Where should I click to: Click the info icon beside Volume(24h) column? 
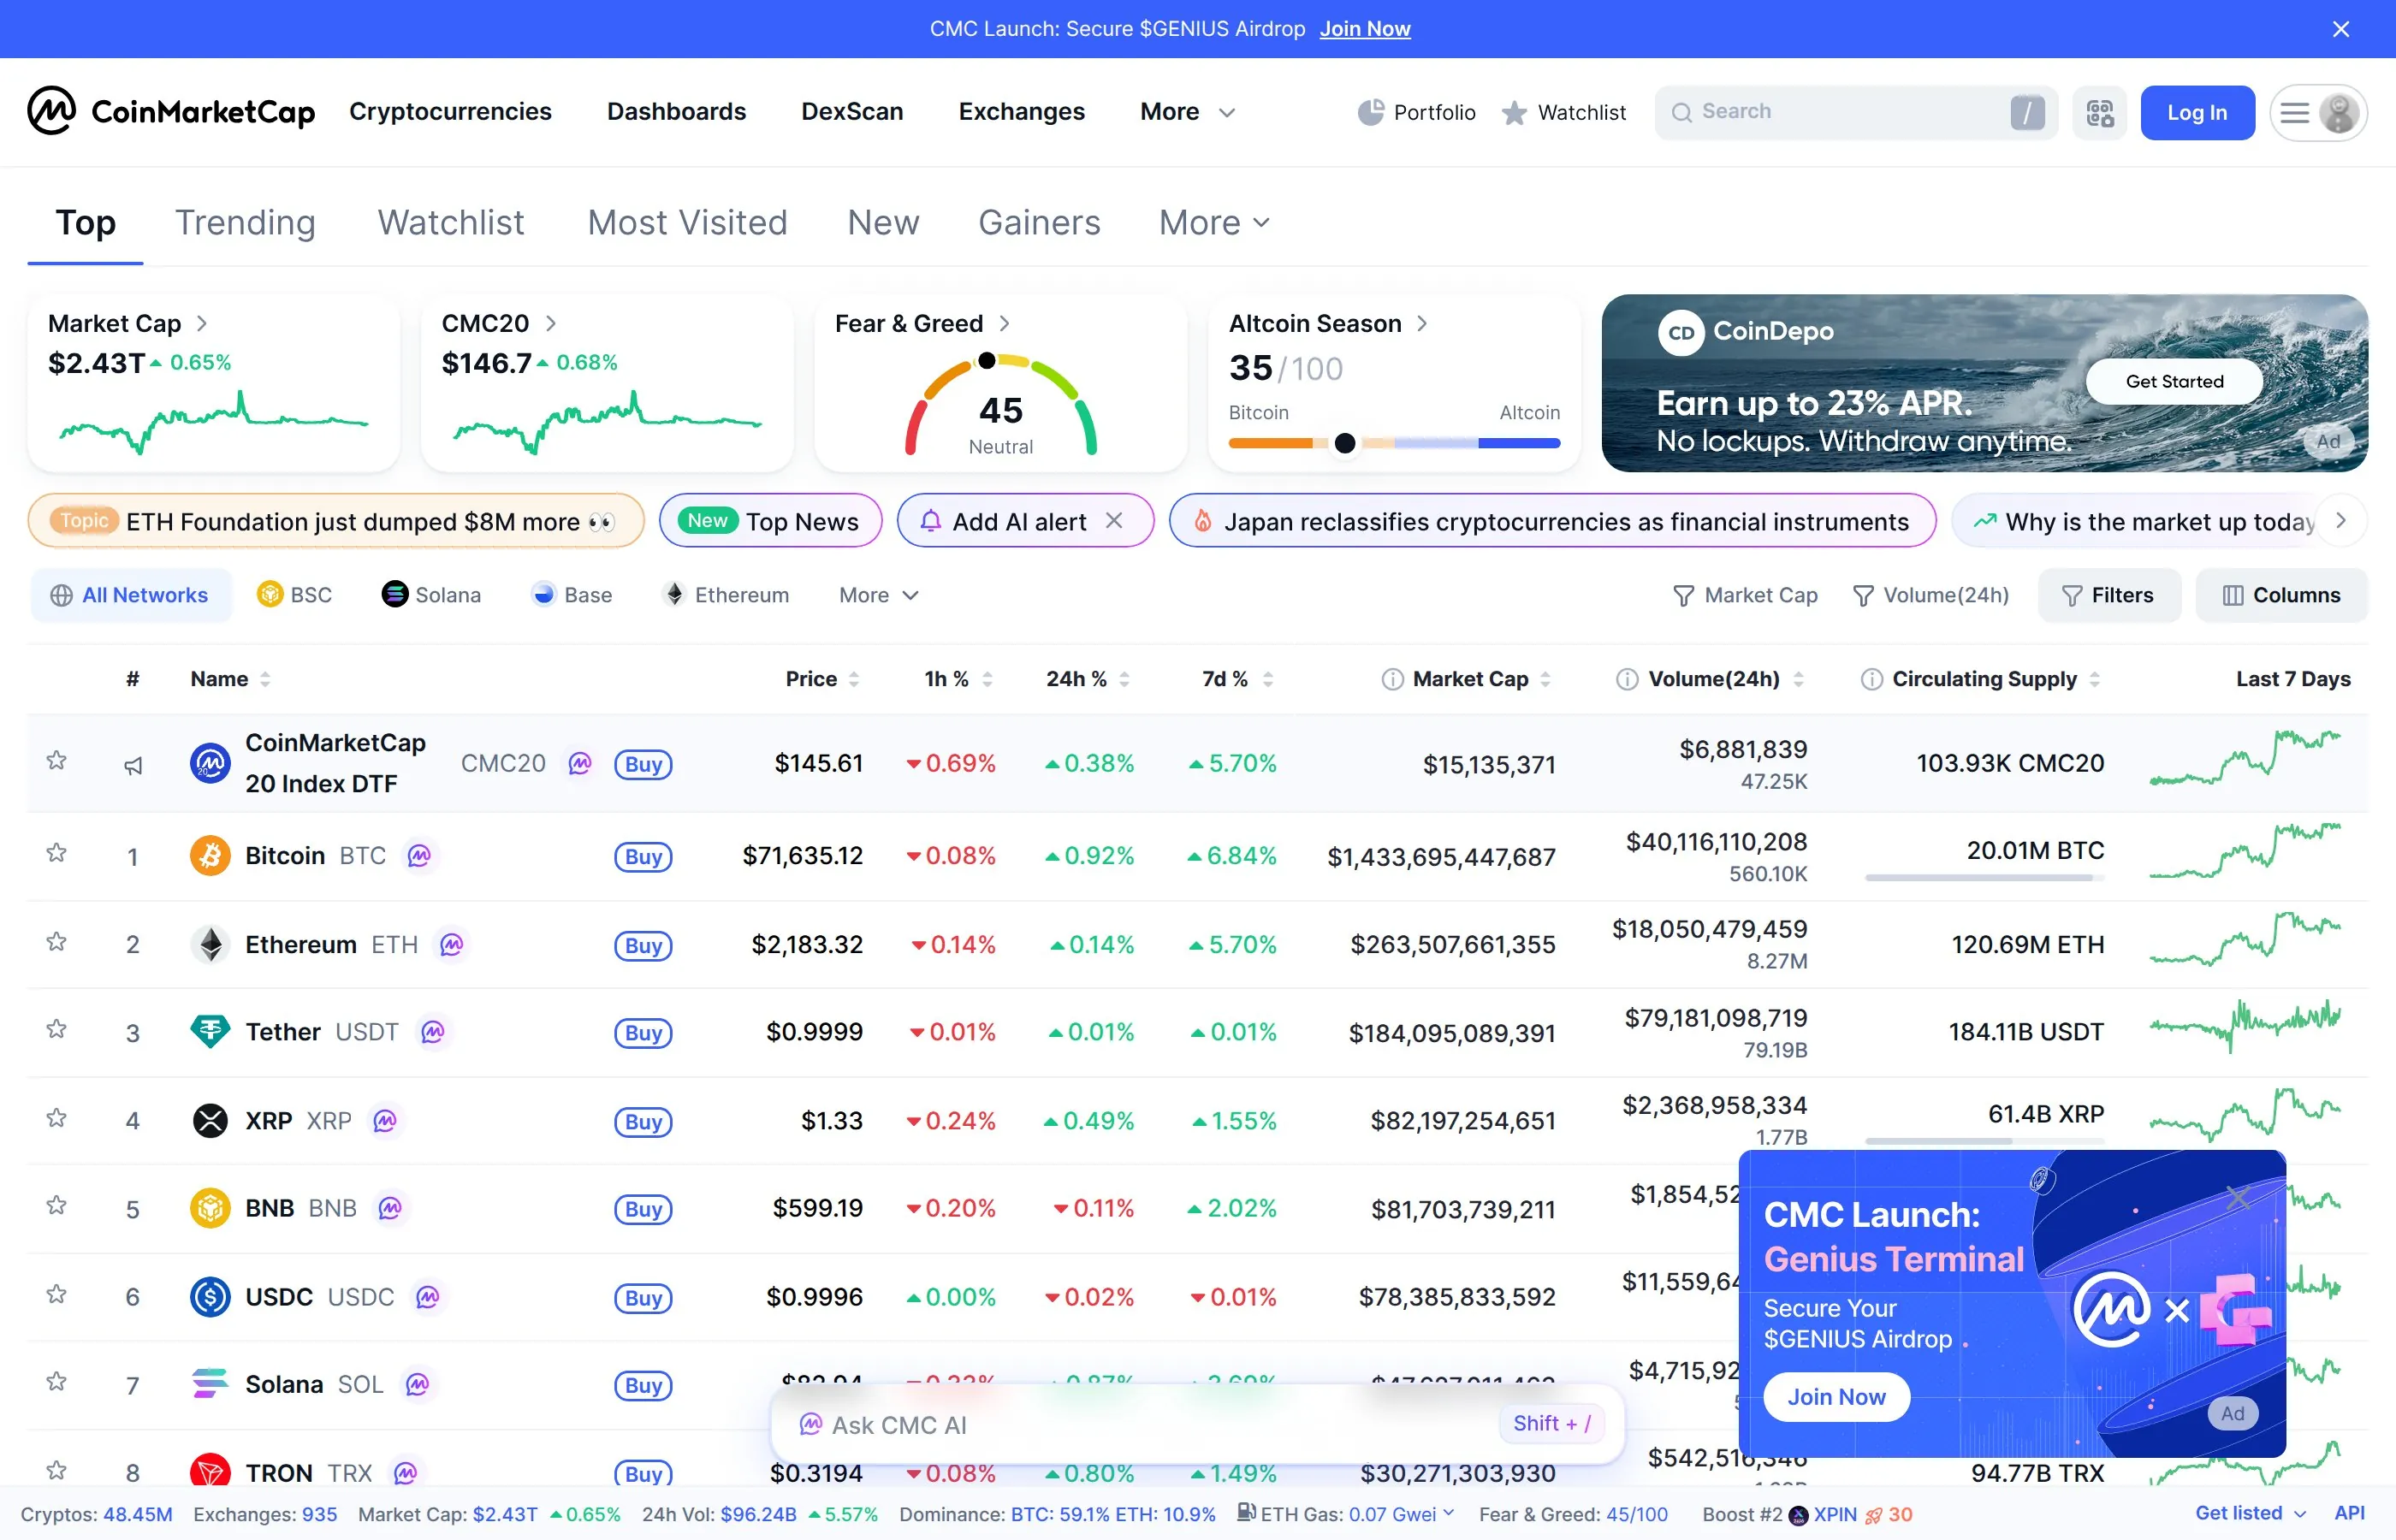click(x=1627, y=679)
